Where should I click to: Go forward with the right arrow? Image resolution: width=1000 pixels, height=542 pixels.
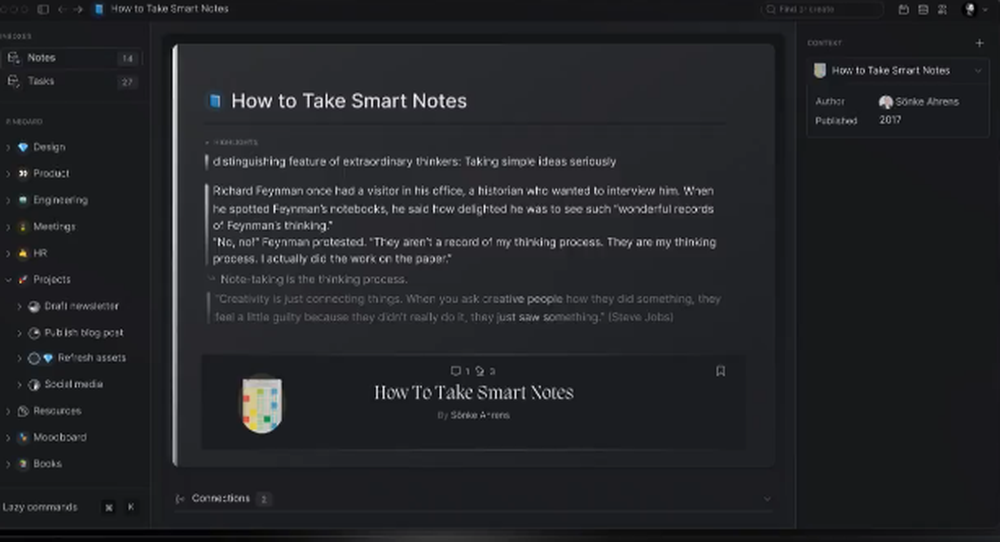click(78, 10)
